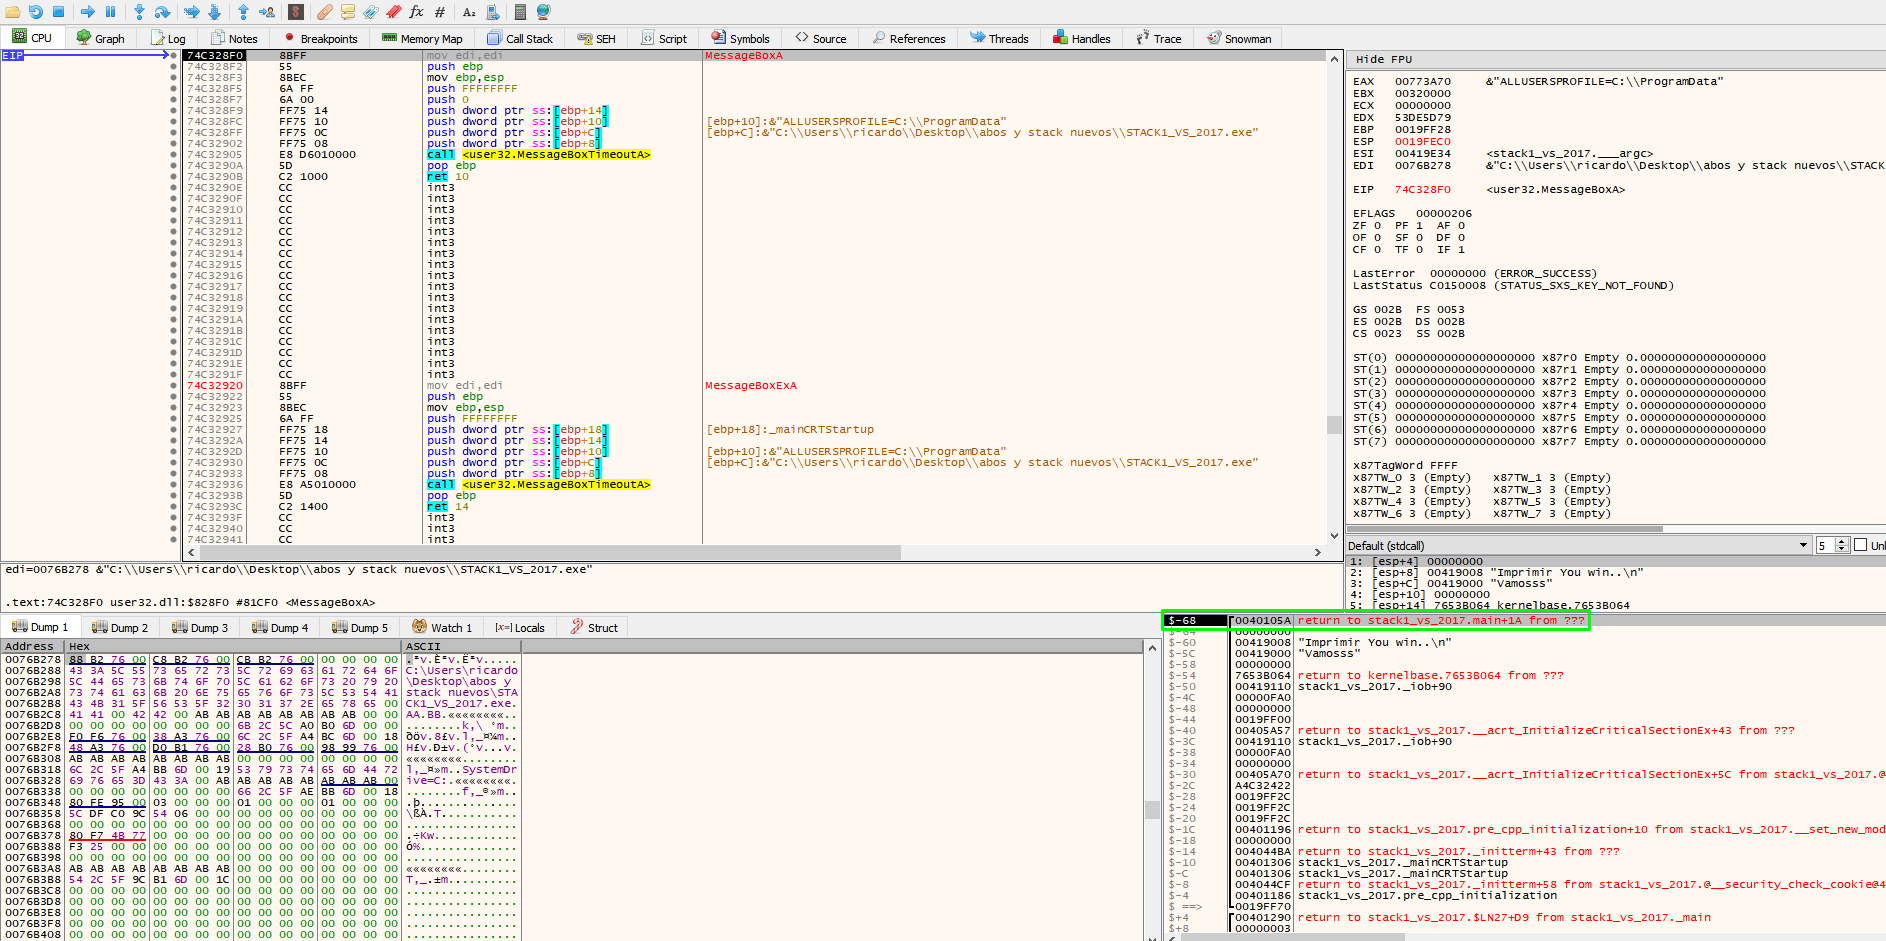Select the Watch 1 tab
This screenshot has height=941, width=1886.
(x=442, y=627)
